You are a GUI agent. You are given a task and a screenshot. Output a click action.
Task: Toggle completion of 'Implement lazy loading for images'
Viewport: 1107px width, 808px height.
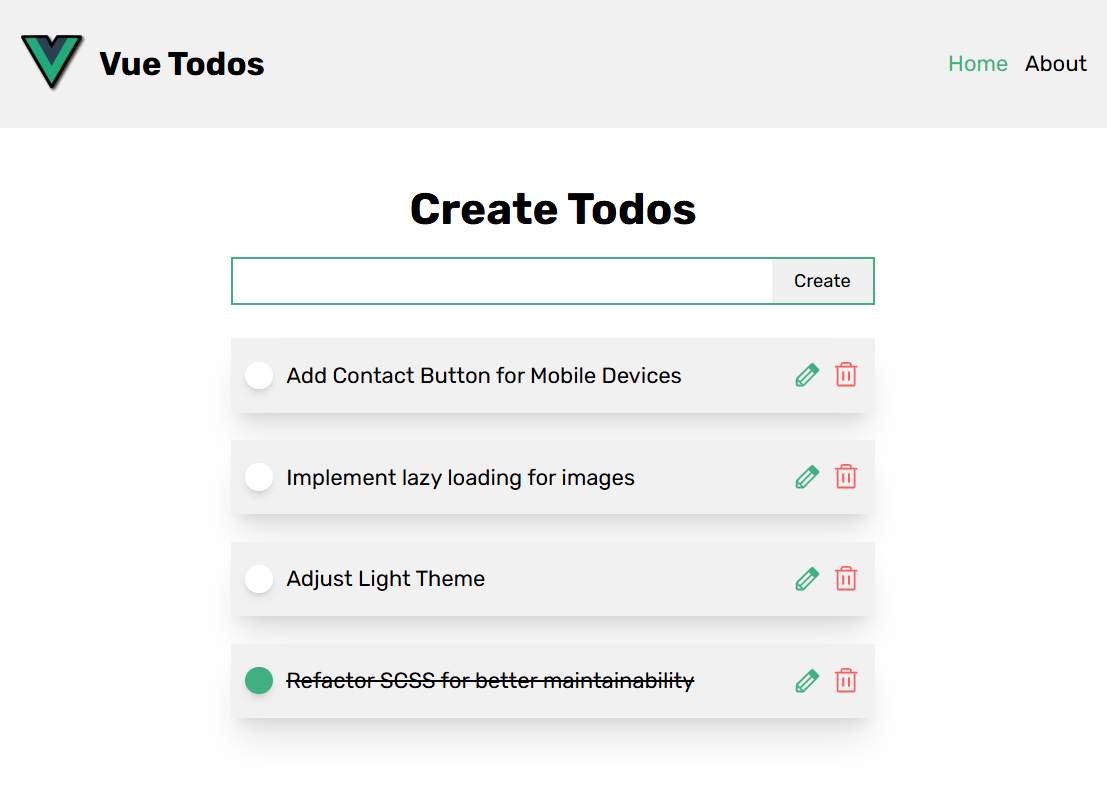tap(259, 477)
